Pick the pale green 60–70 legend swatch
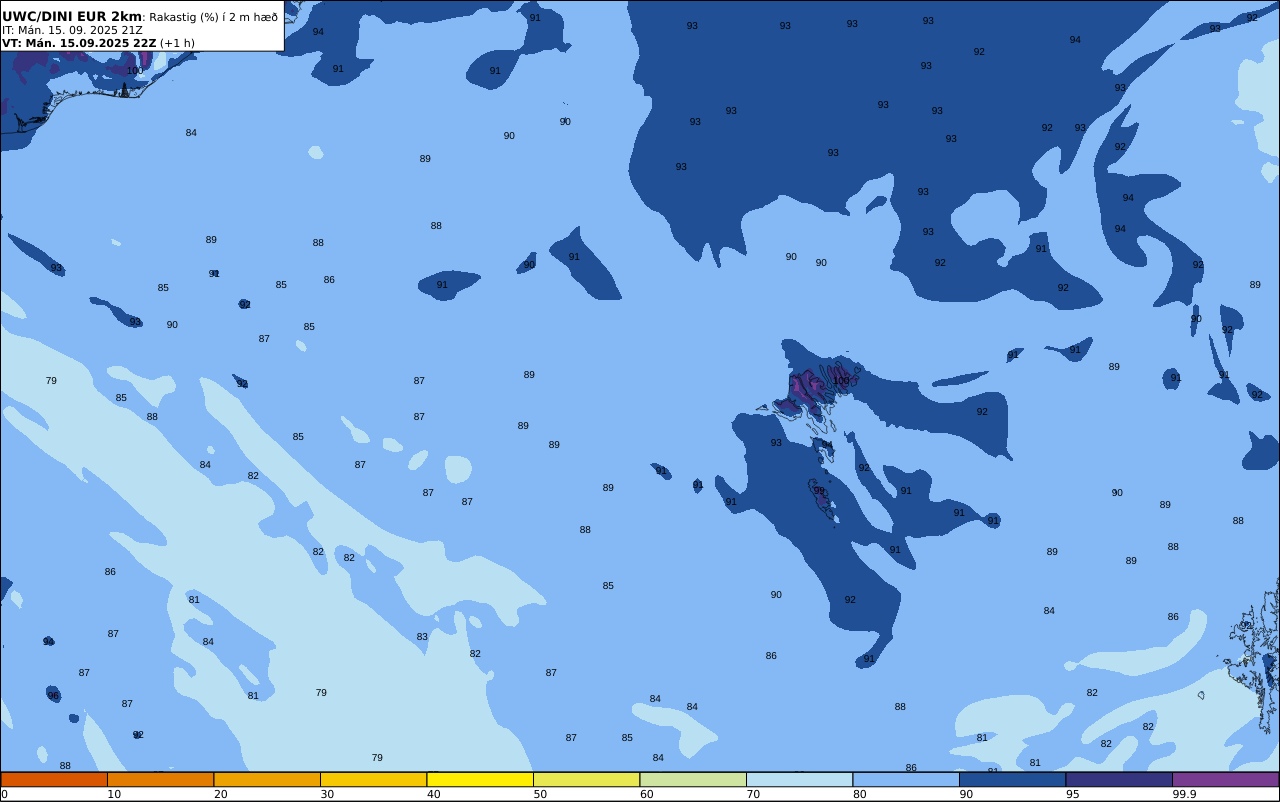 [693, 779]
